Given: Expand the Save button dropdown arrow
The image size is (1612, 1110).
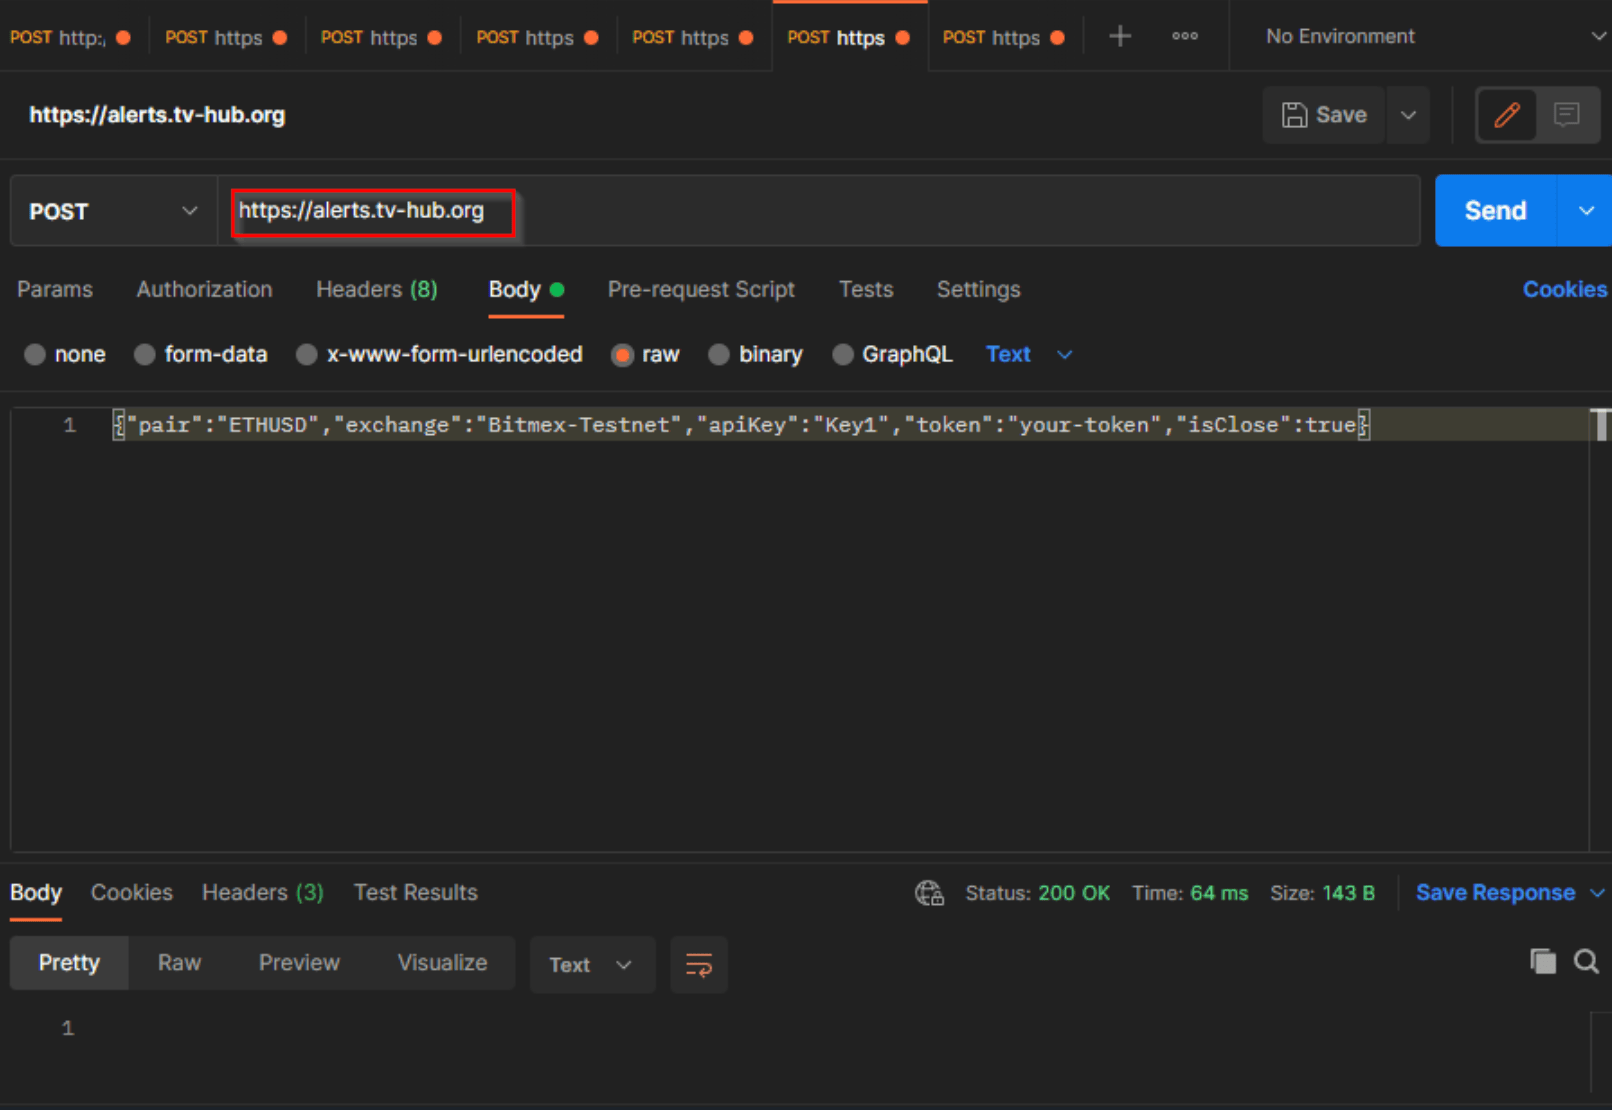Looking at the screenshot, I should [1408, 115].
